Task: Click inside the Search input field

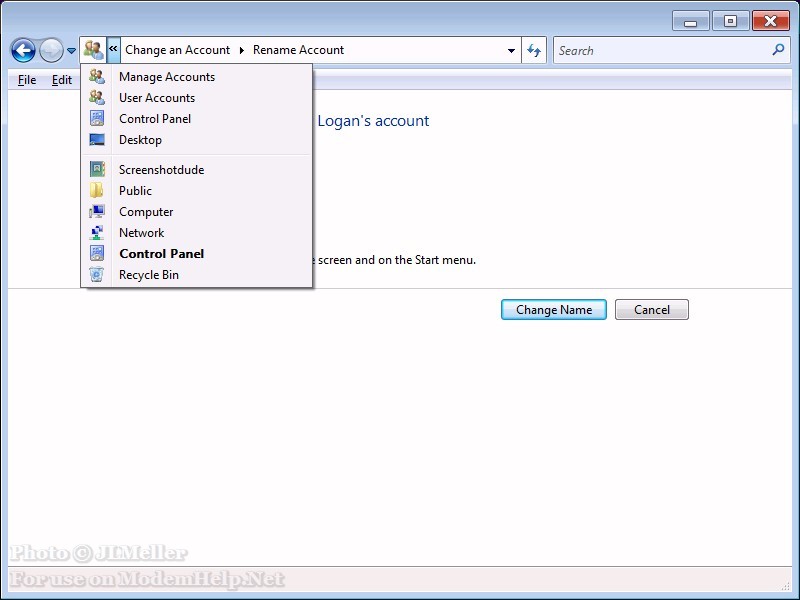Action: click(661, 51)
